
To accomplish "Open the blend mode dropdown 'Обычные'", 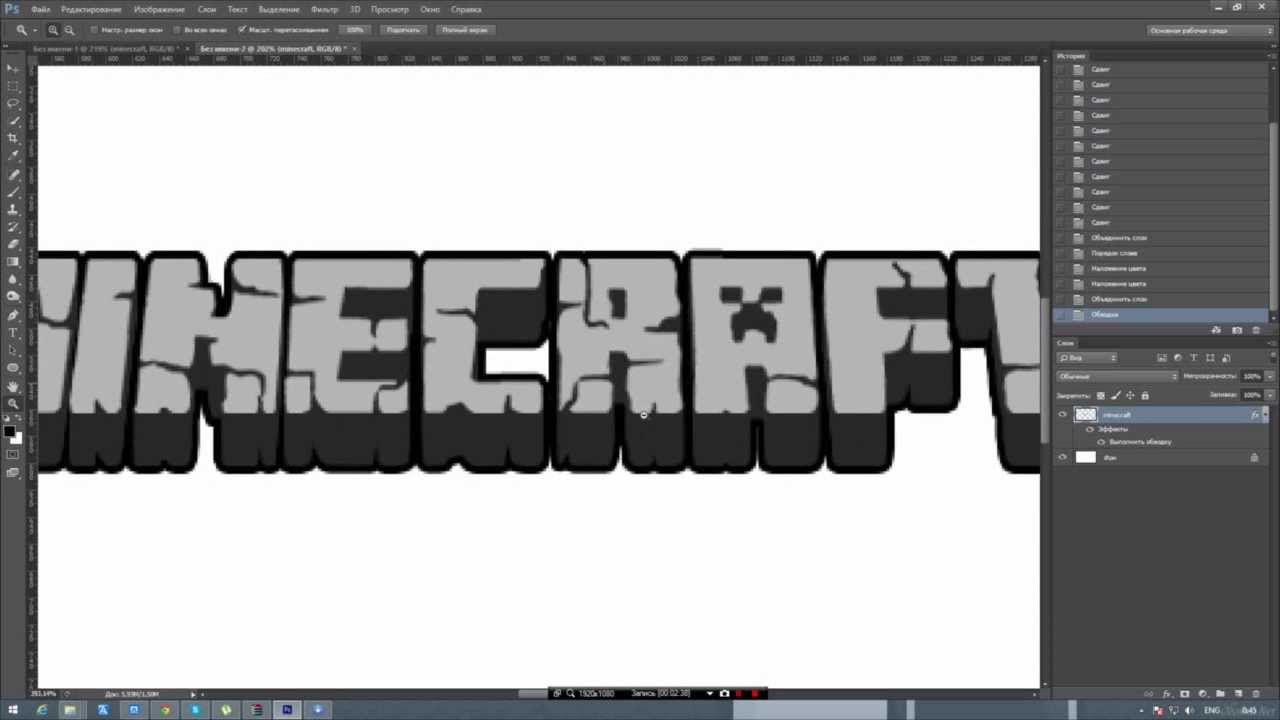I will point(1118,376).
